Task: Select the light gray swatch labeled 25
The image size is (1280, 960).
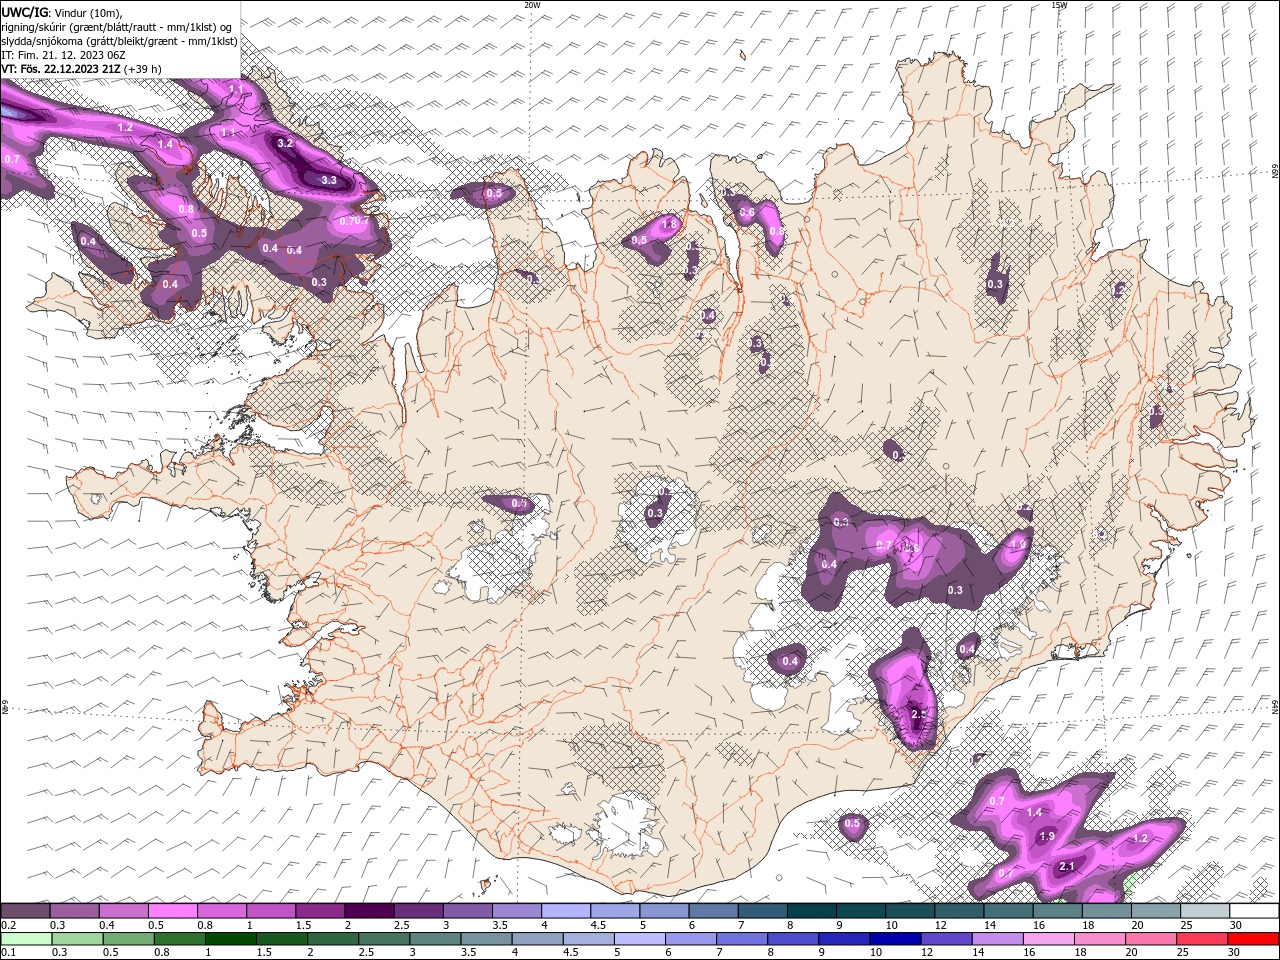Action: tap(1204, 911)
